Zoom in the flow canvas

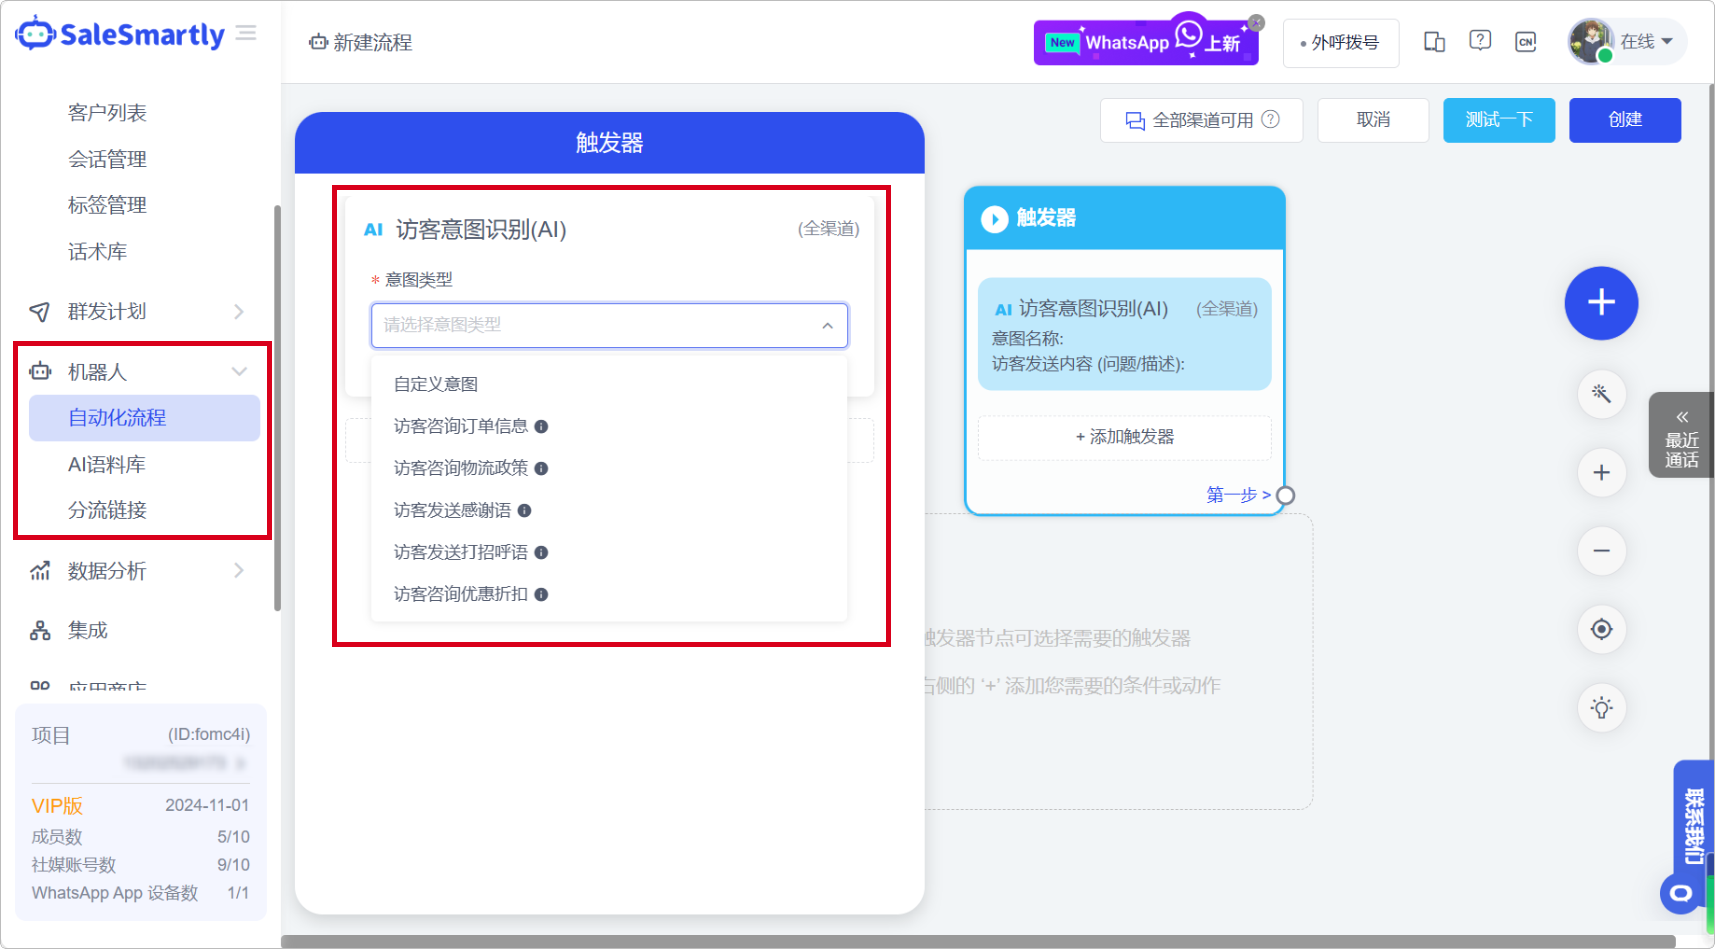[1601, 473]
